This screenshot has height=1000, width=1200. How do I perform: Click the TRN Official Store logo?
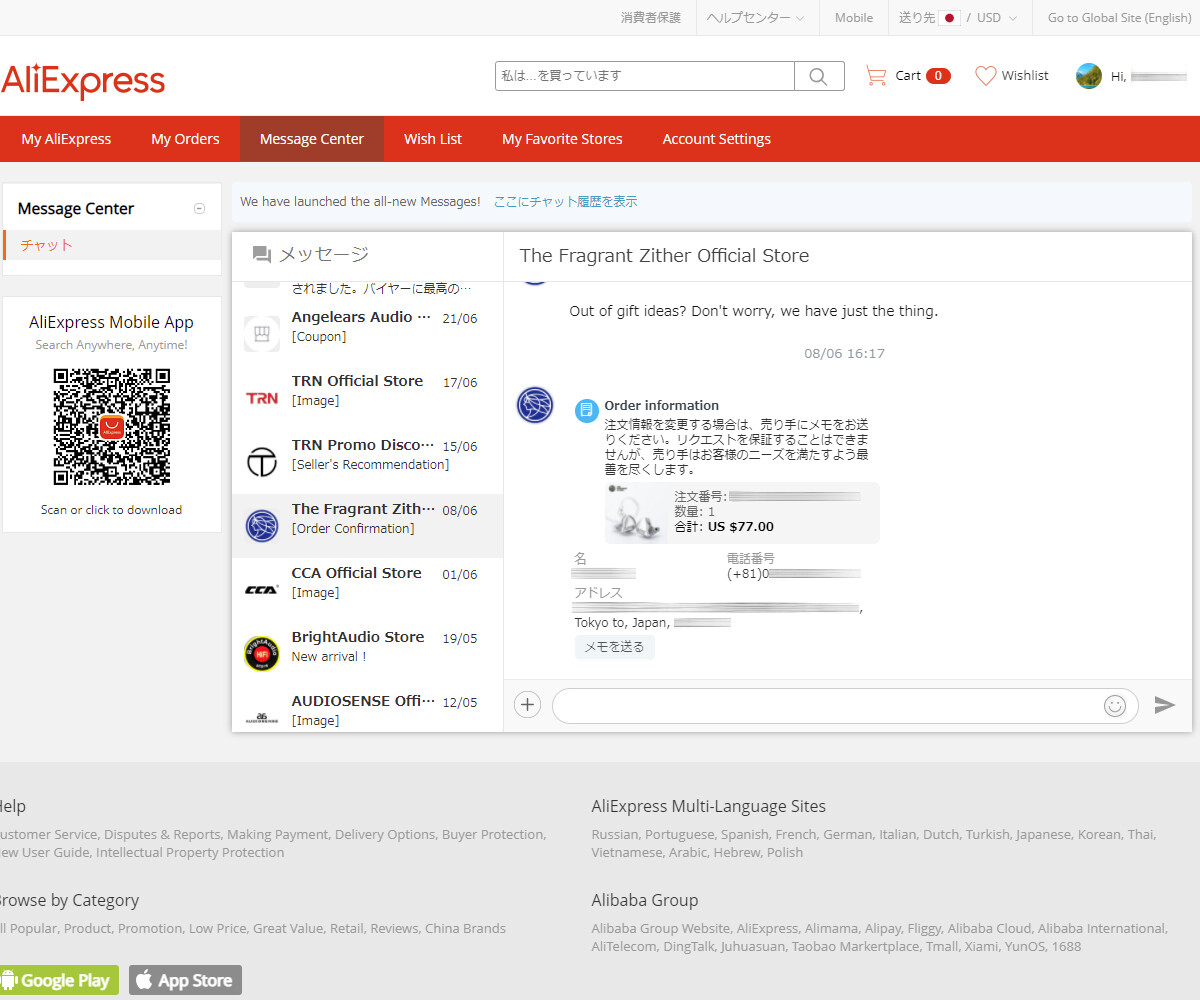[262, 398]
